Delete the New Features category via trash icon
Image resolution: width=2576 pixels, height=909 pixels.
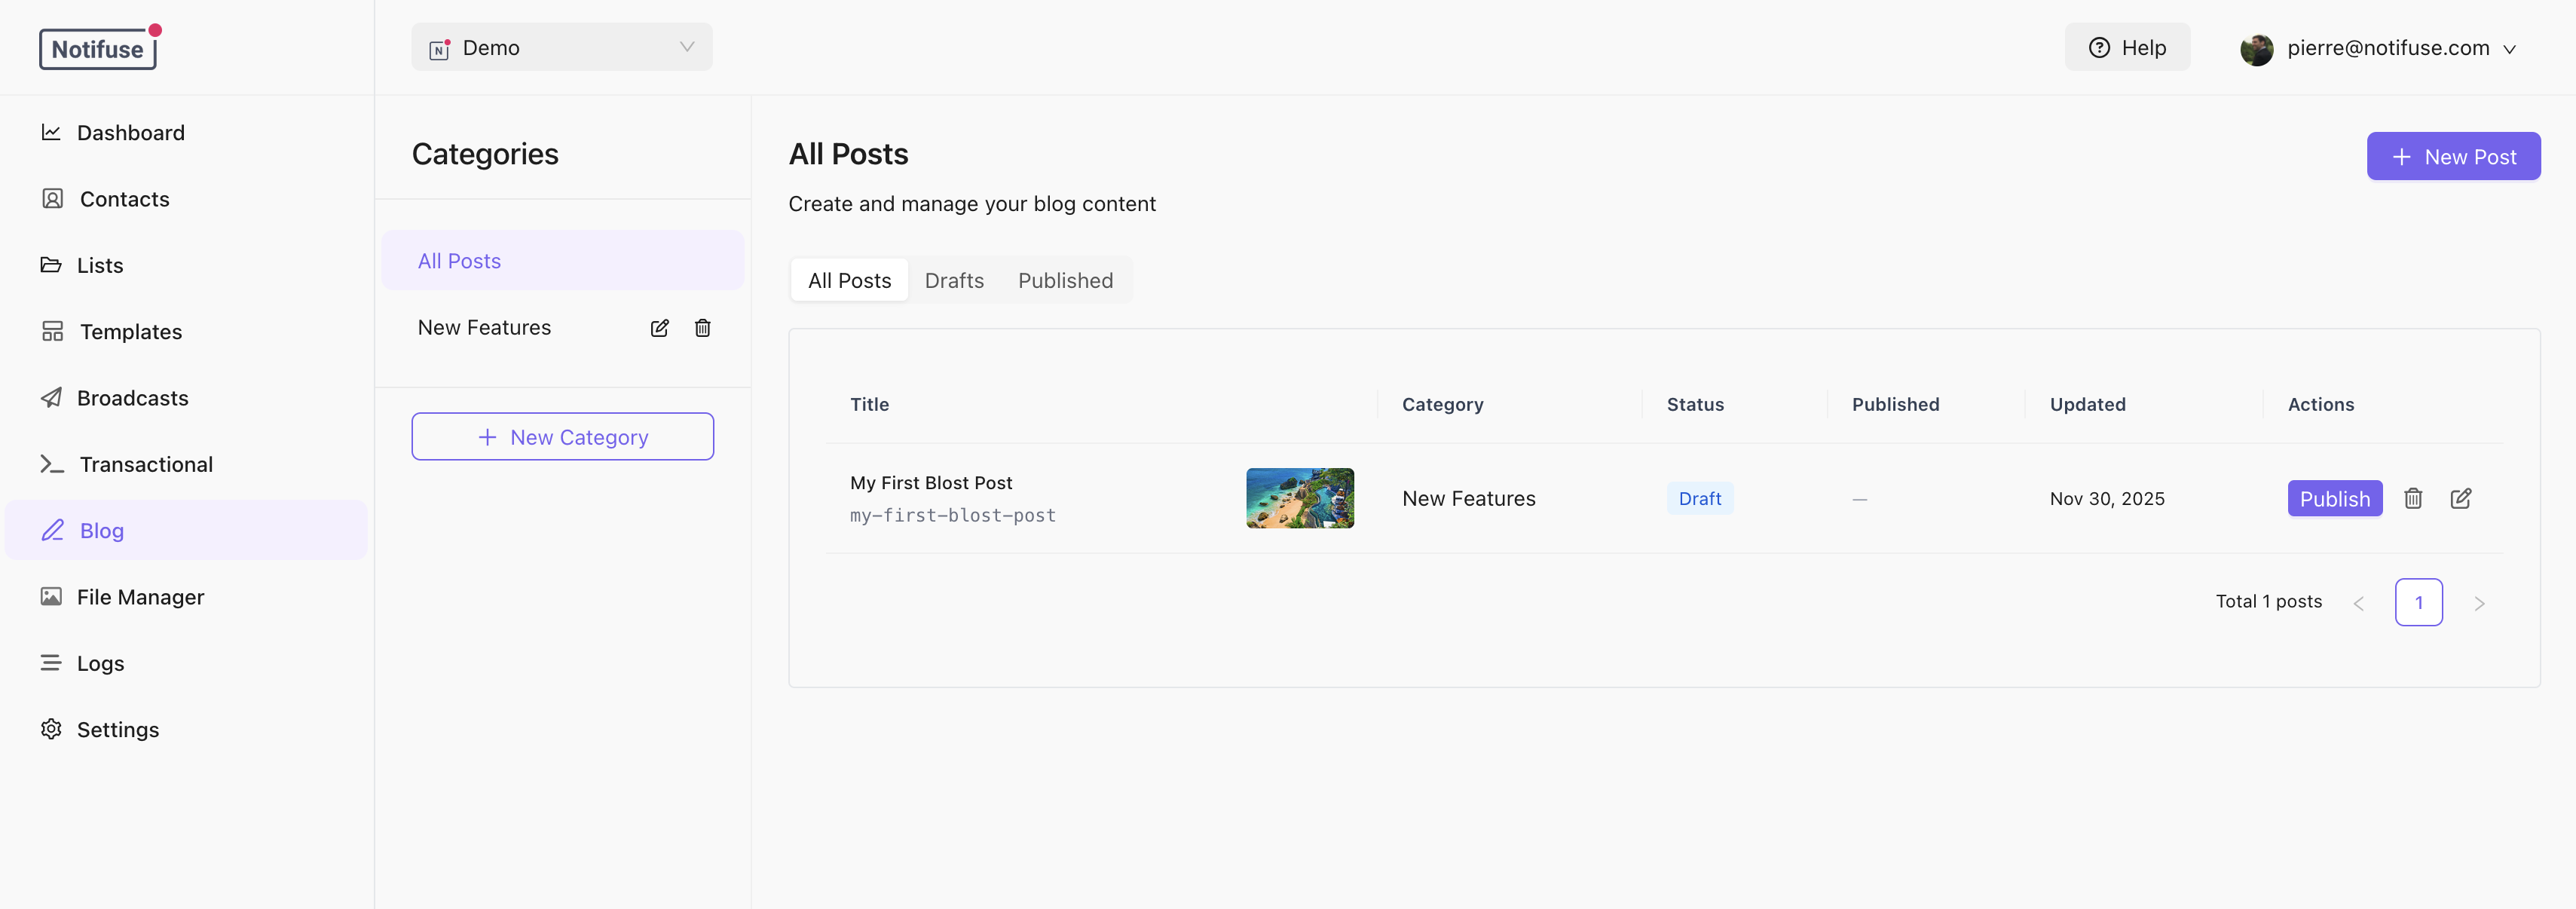coord(702,328)
